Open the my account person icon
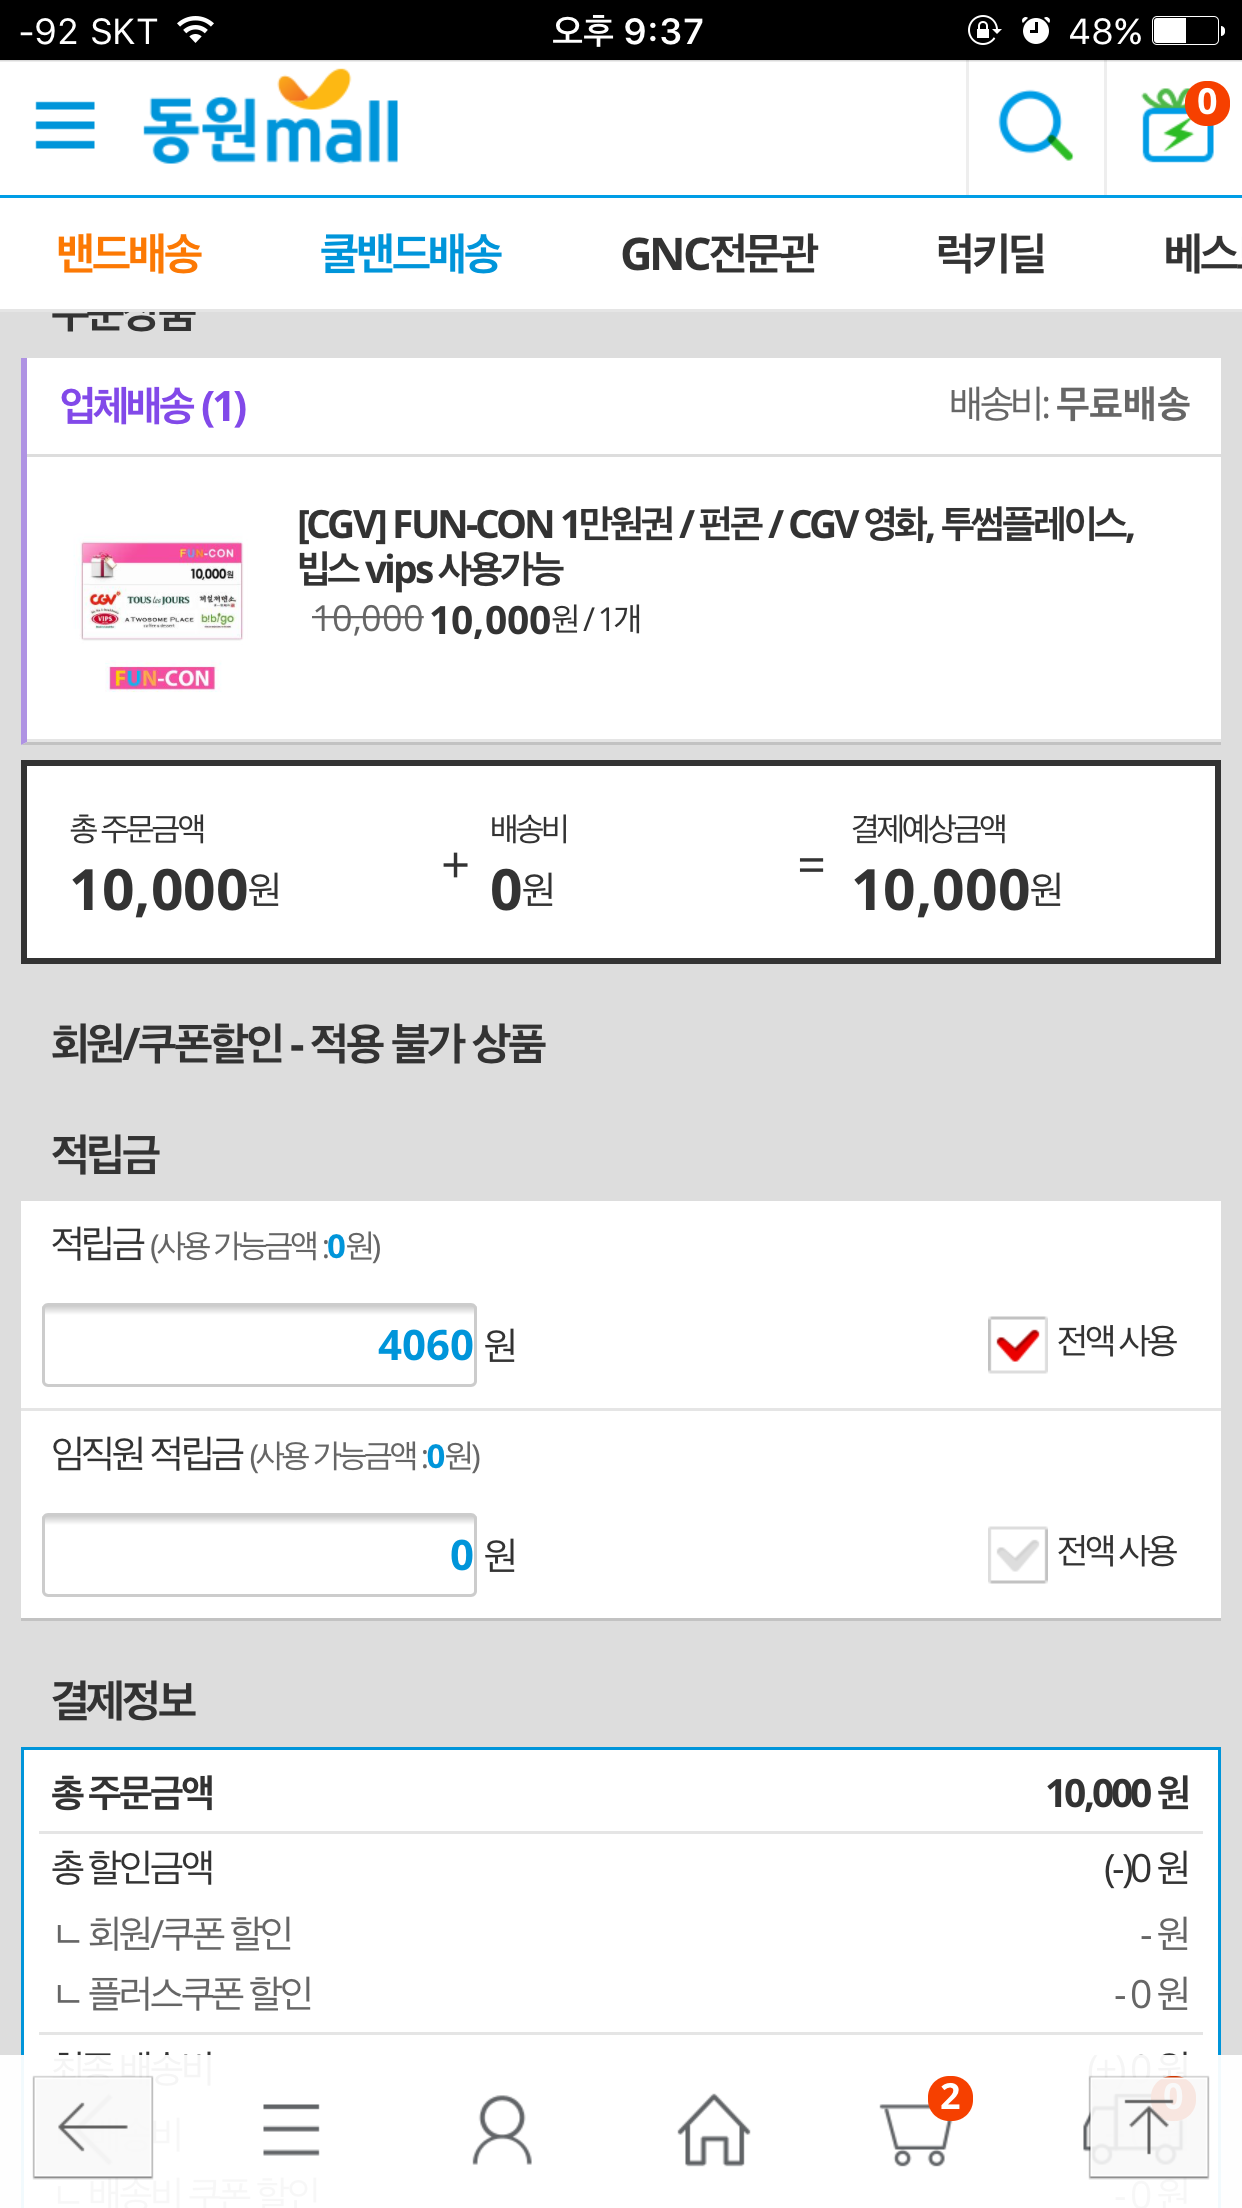Screen dimensions: 1242x2208 [x=502, y=2128]
